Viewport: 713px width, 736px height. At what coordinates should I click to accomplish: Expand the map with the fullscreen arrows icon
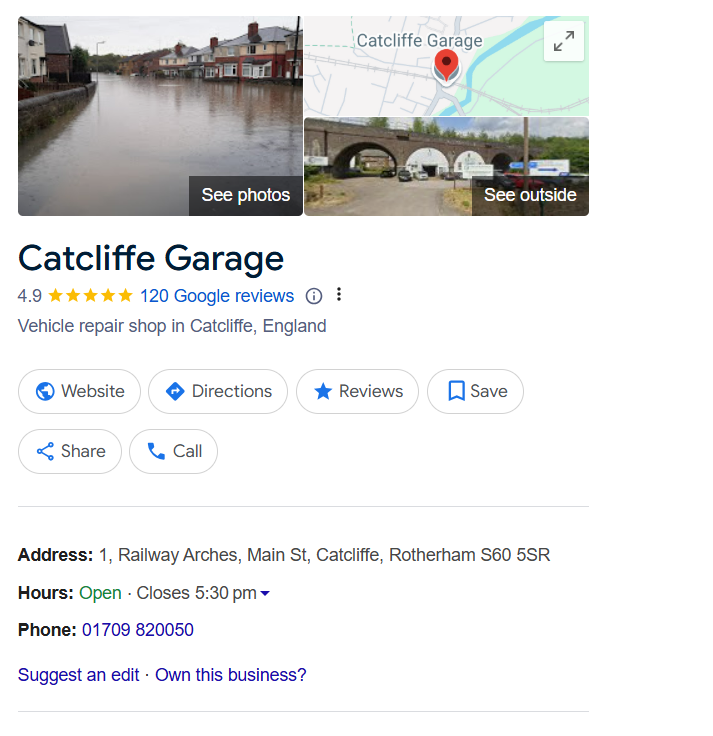click(x=564, y=41)
